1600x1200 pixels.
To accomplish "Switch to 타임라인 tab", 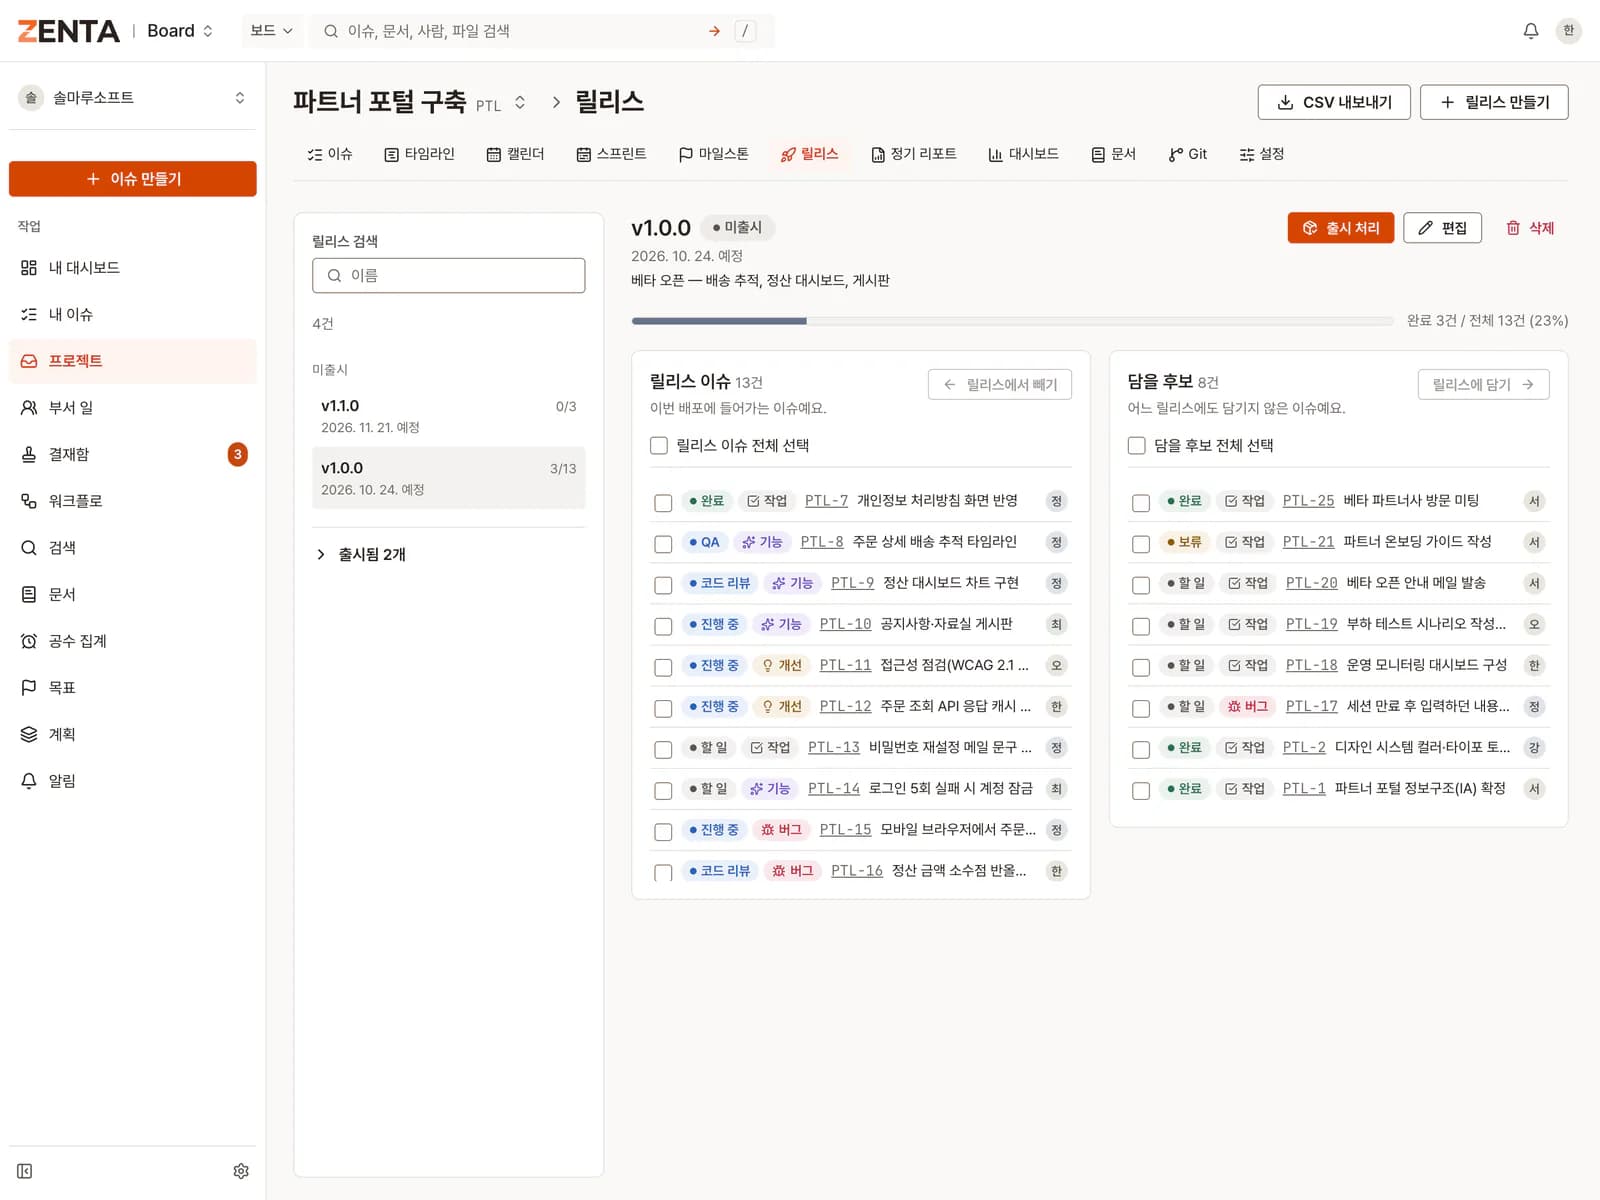I will coord(420,154).
